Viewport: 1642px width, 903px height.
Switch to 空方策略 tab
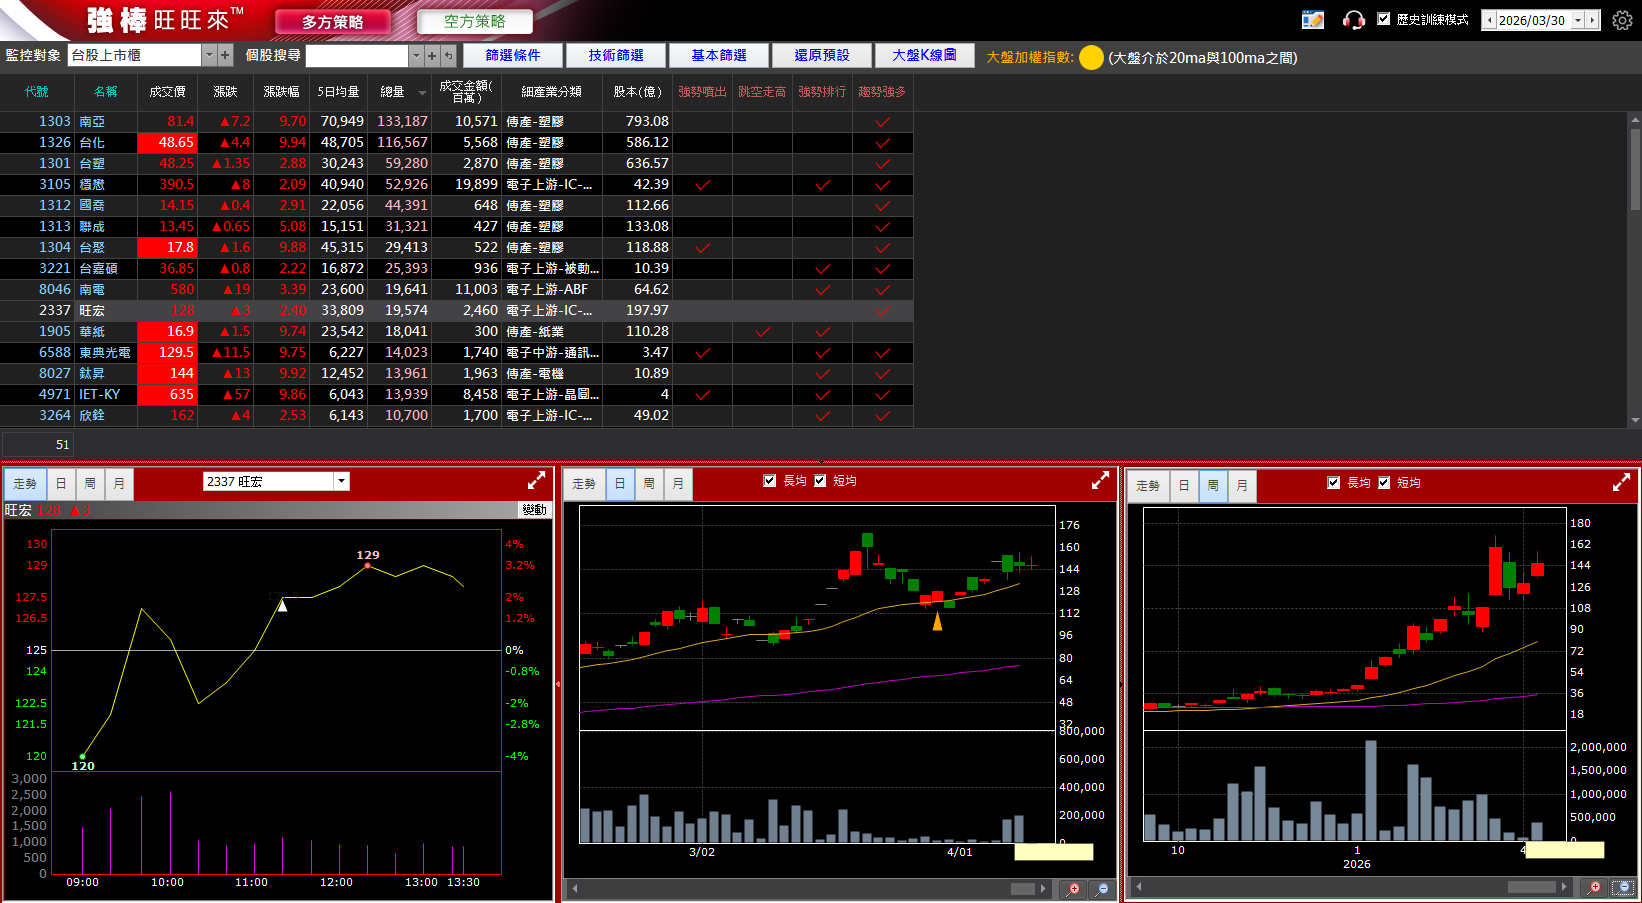coord(475,22)
